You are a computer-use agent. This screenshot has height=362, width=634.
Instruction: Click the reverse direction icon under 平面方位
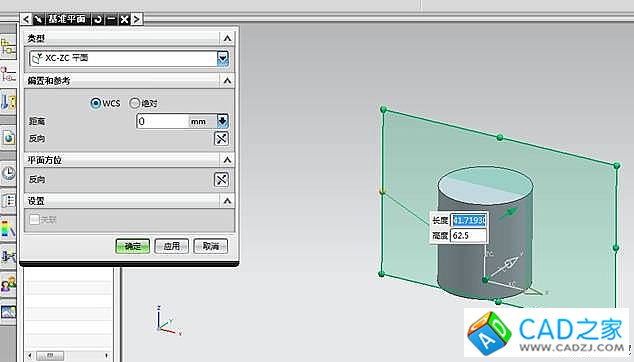pyautogui.click(x=221, y=180)
